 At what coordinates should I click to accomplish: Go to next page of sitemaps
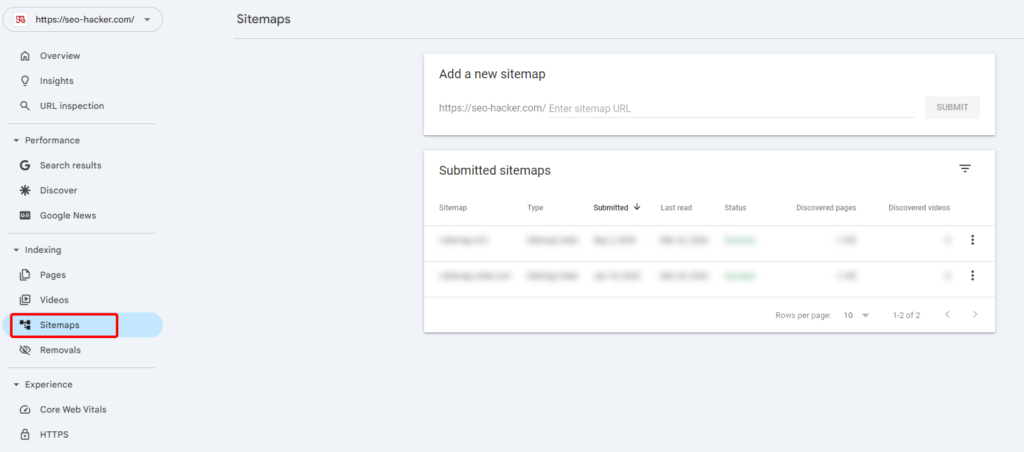pos(975,315)
